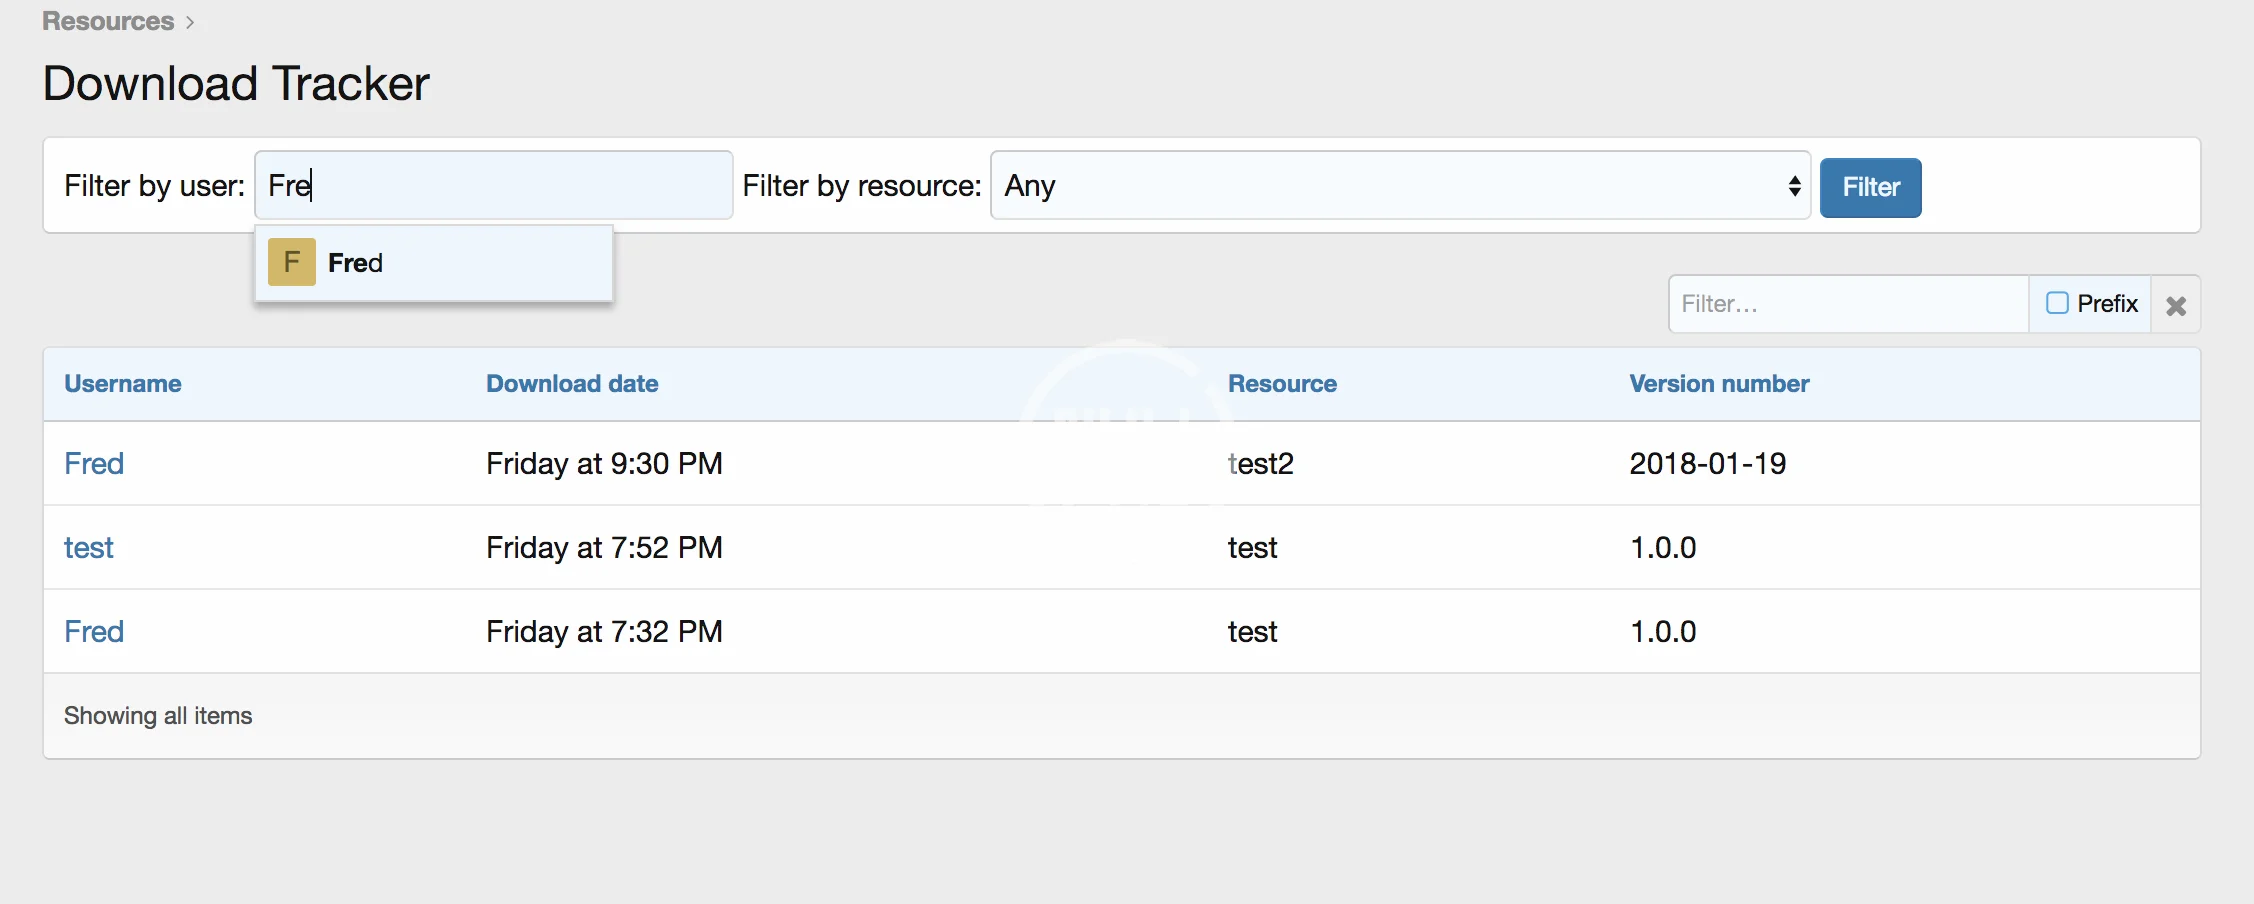This screenshot has height=904, width=2254.
Task: Open the Filter by resource dropdown
Action: click(1398, 186)
